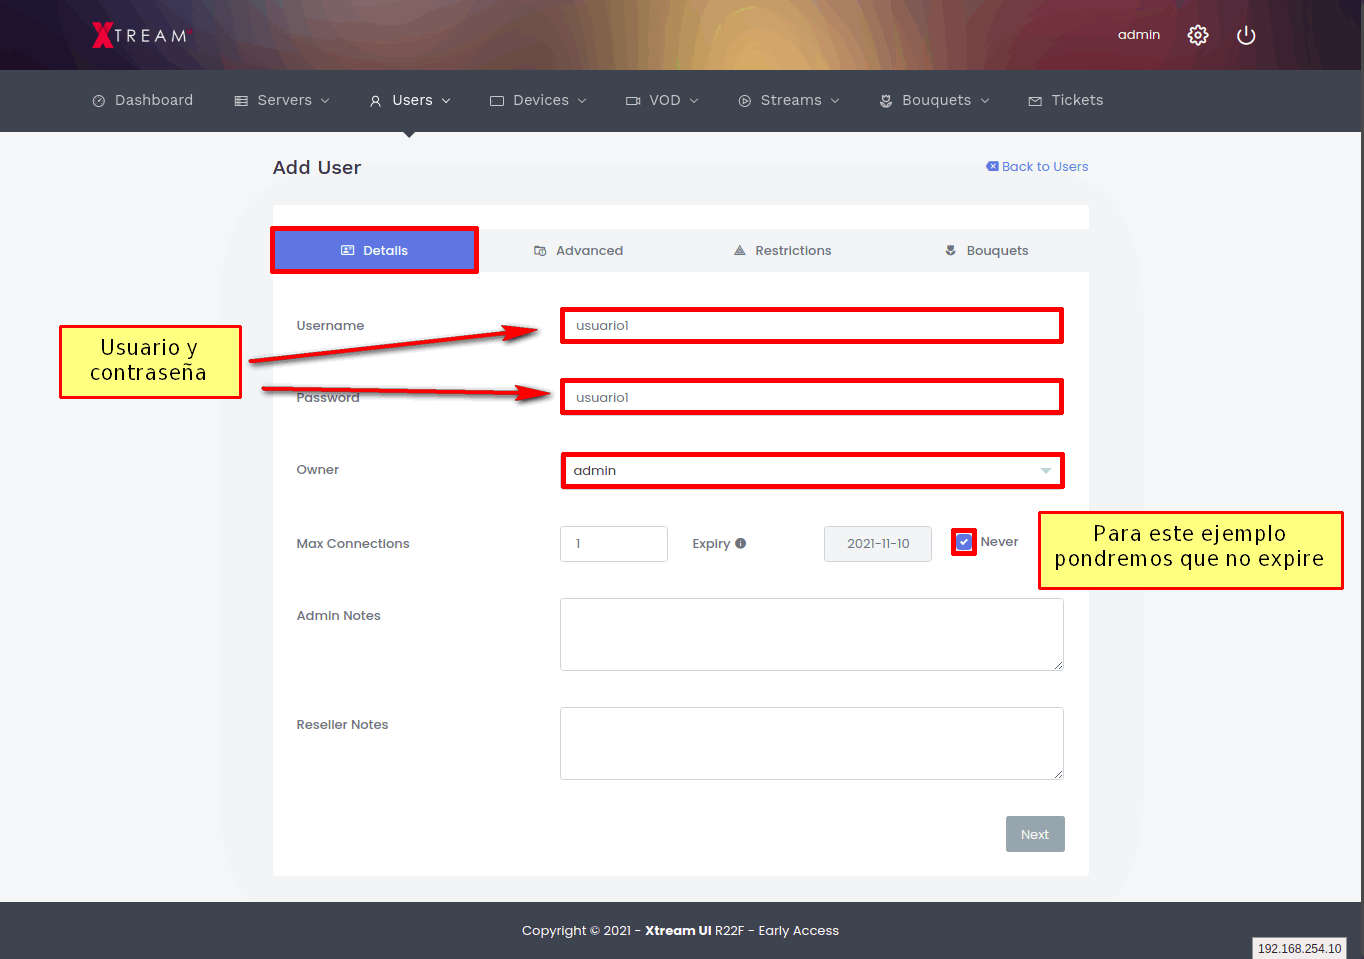Click the Dashboard gauge icon
This screenshot has width=1364, height=959.
[99, 101]
